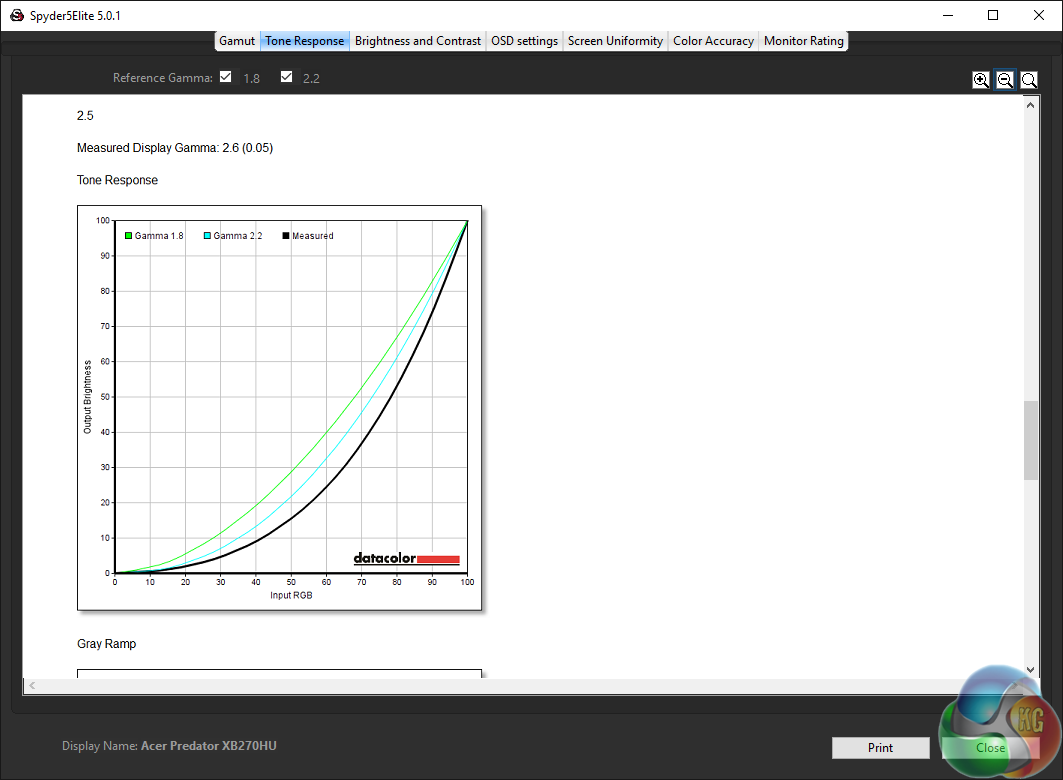Open the Brightness and Contrast tab
Image resolution: width=1063 pixels, height=780 pixels.
[417, 41]
